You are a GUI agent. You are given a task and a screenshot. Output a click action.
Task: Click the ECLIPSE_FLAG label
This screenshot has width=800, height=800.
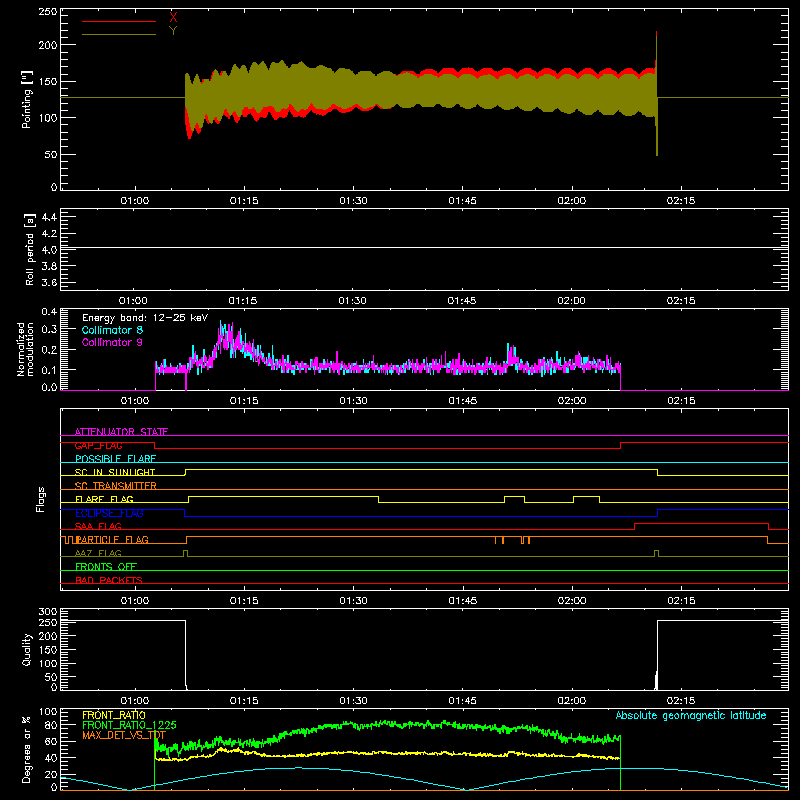(109, 513)
